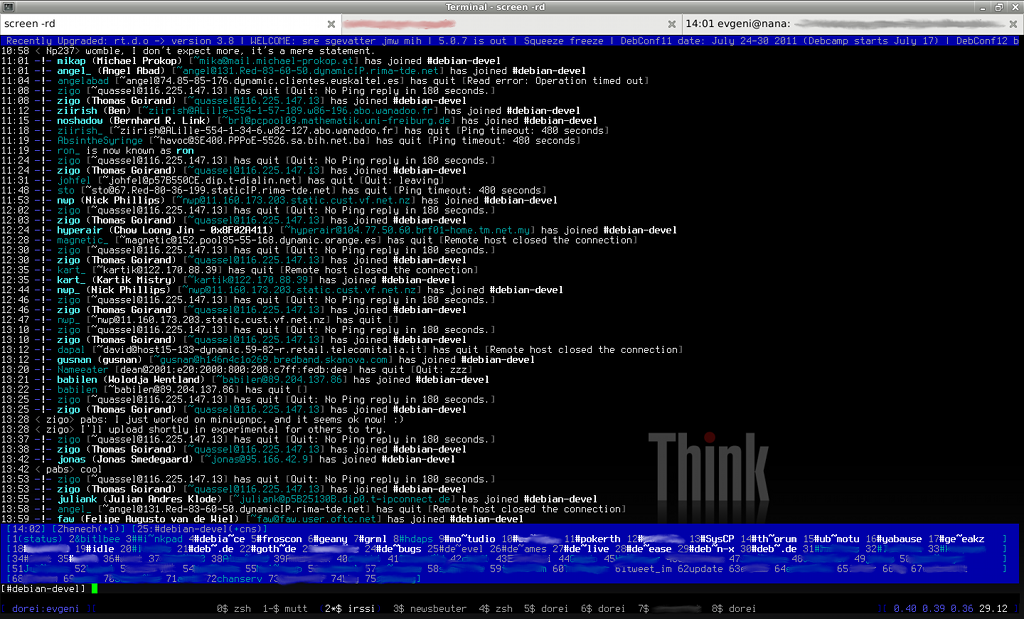The image size is (1024, 619).
Task: Click '15#ub~motu' channel entry
Action: coord(831,539)
